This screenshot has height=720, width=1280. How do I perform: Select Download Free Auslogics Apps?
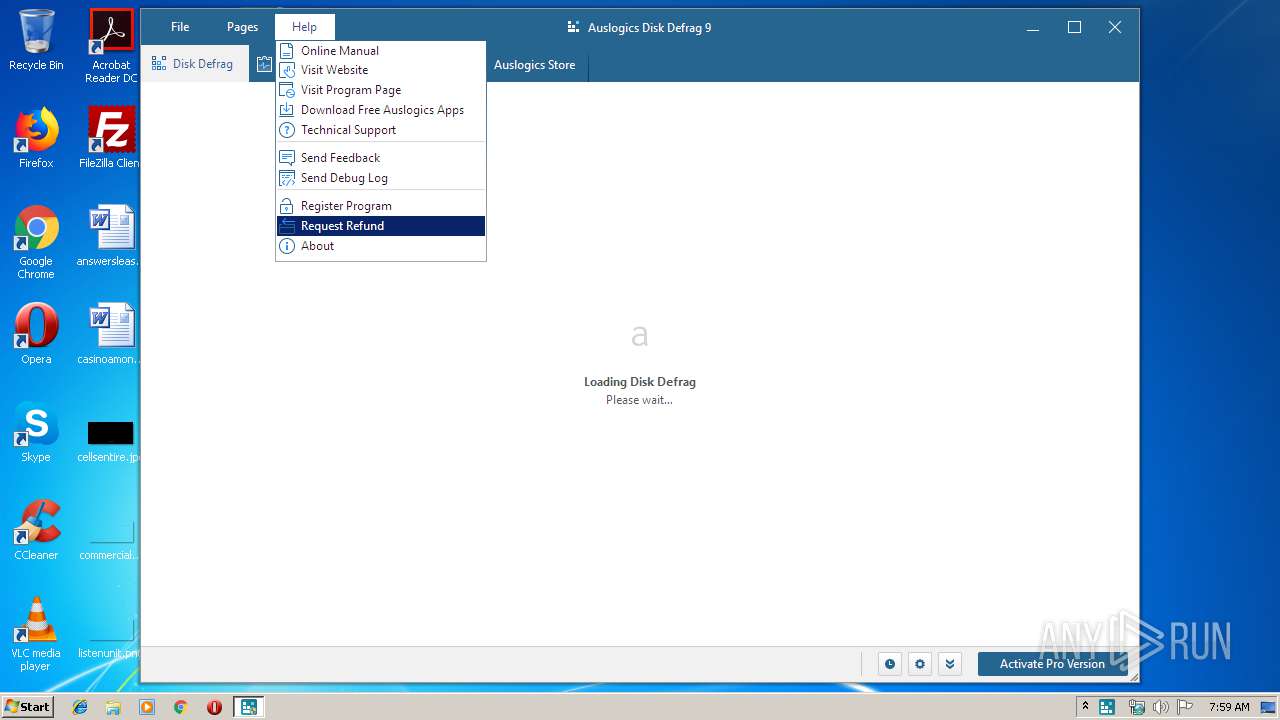point(380,110)
